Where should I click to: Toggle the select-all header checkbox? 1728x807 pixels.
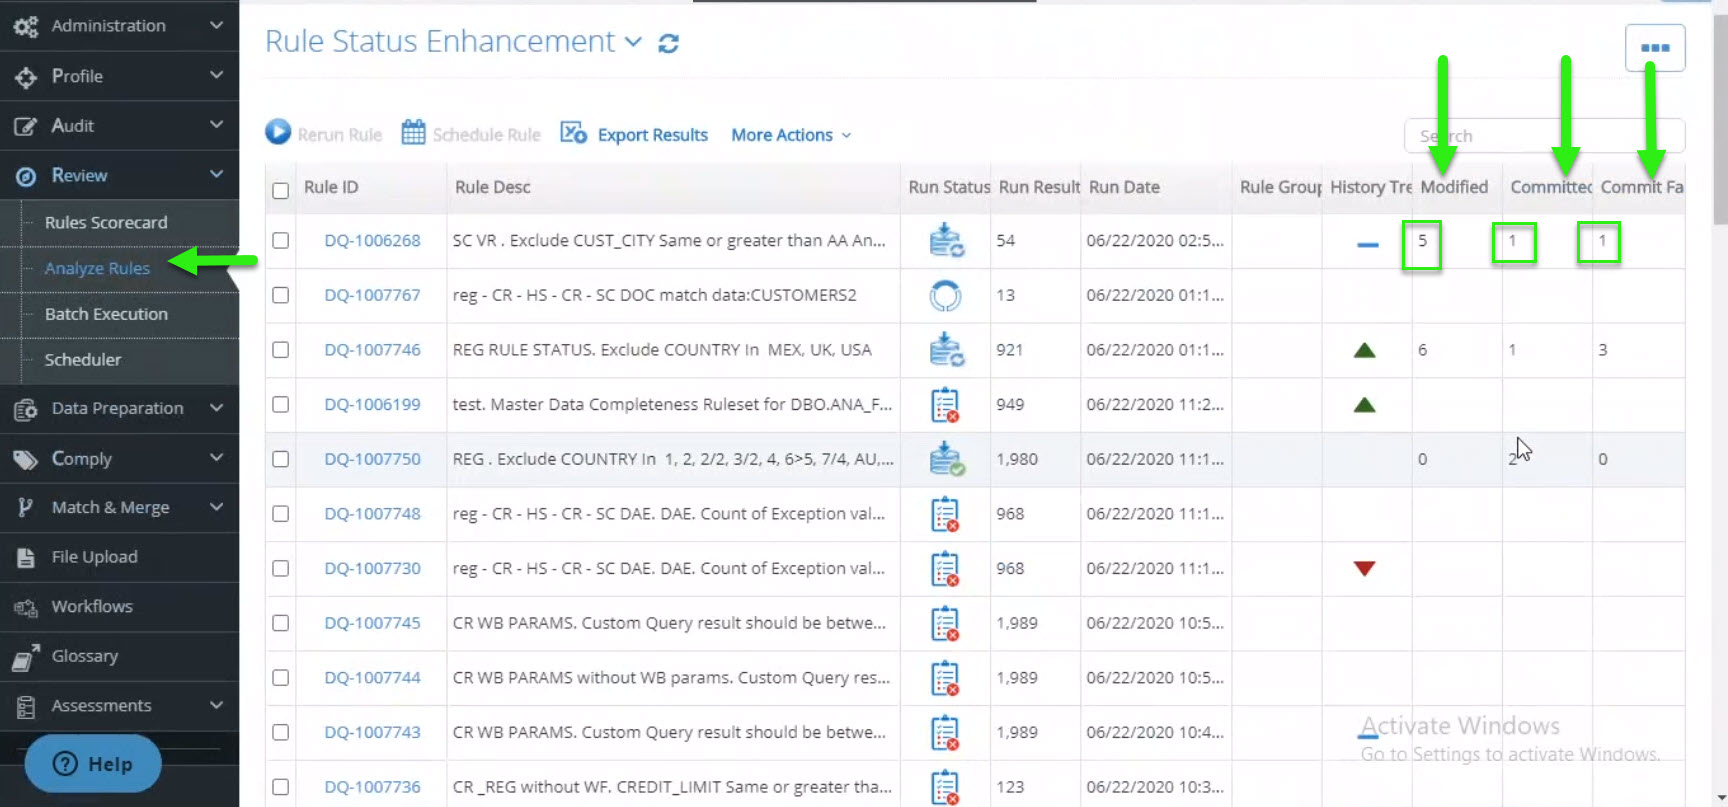click(x=281, y=190)
